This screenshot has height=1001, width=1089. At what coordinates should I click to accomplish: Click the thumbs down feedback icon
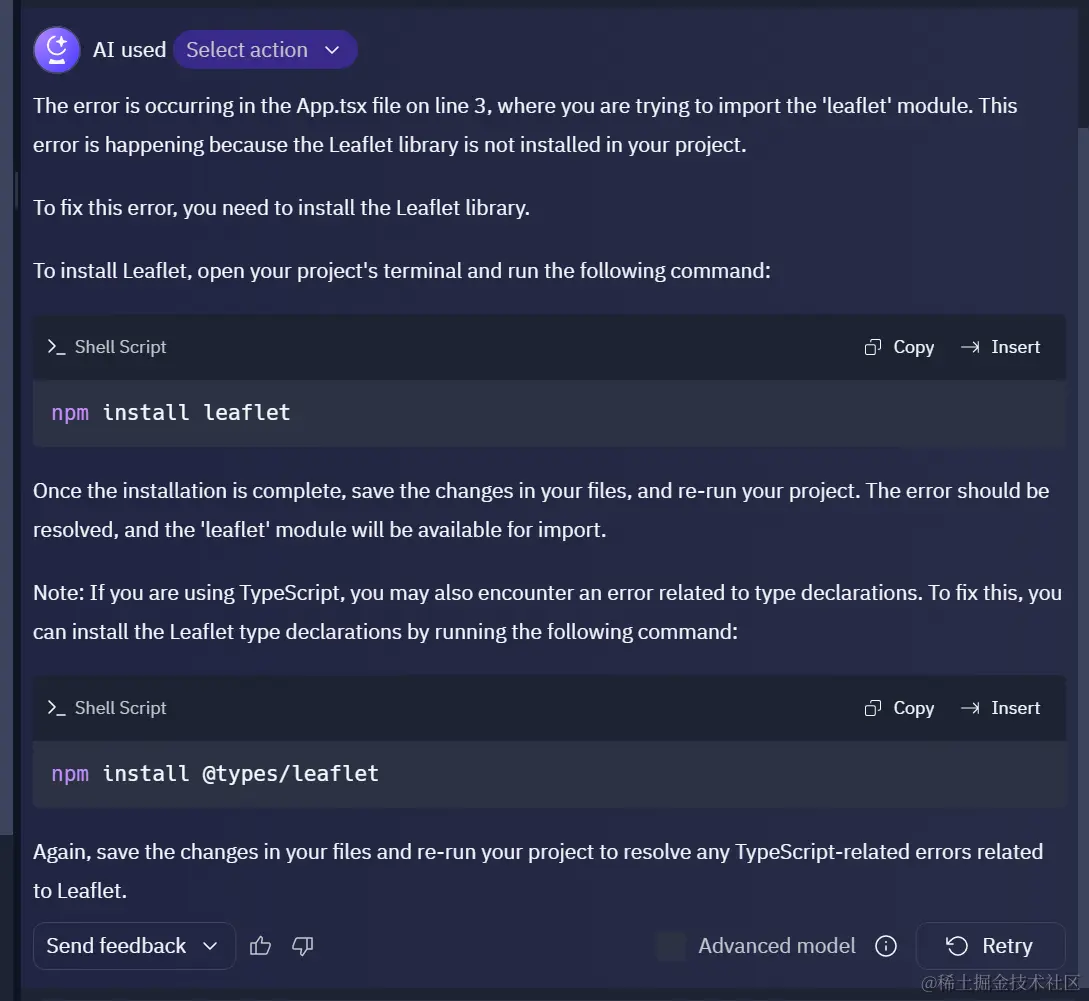[303, 945]
